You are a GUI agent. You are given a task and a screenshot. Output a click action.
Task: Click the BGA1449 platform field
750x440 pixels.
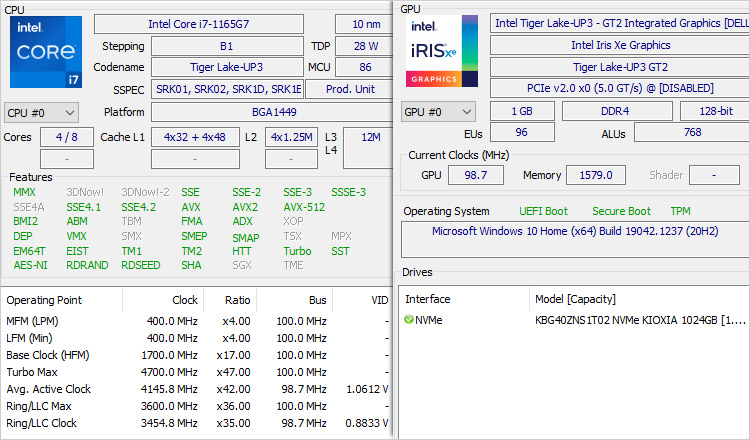(273, 112)
